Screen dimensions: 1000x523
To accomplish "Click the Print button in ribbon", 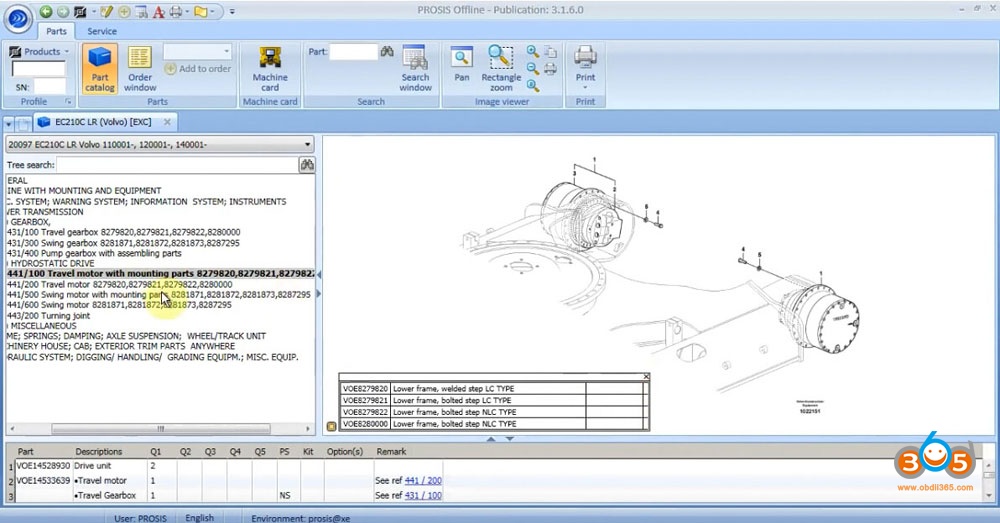I will pyautogui.click(x=585, y=64).
